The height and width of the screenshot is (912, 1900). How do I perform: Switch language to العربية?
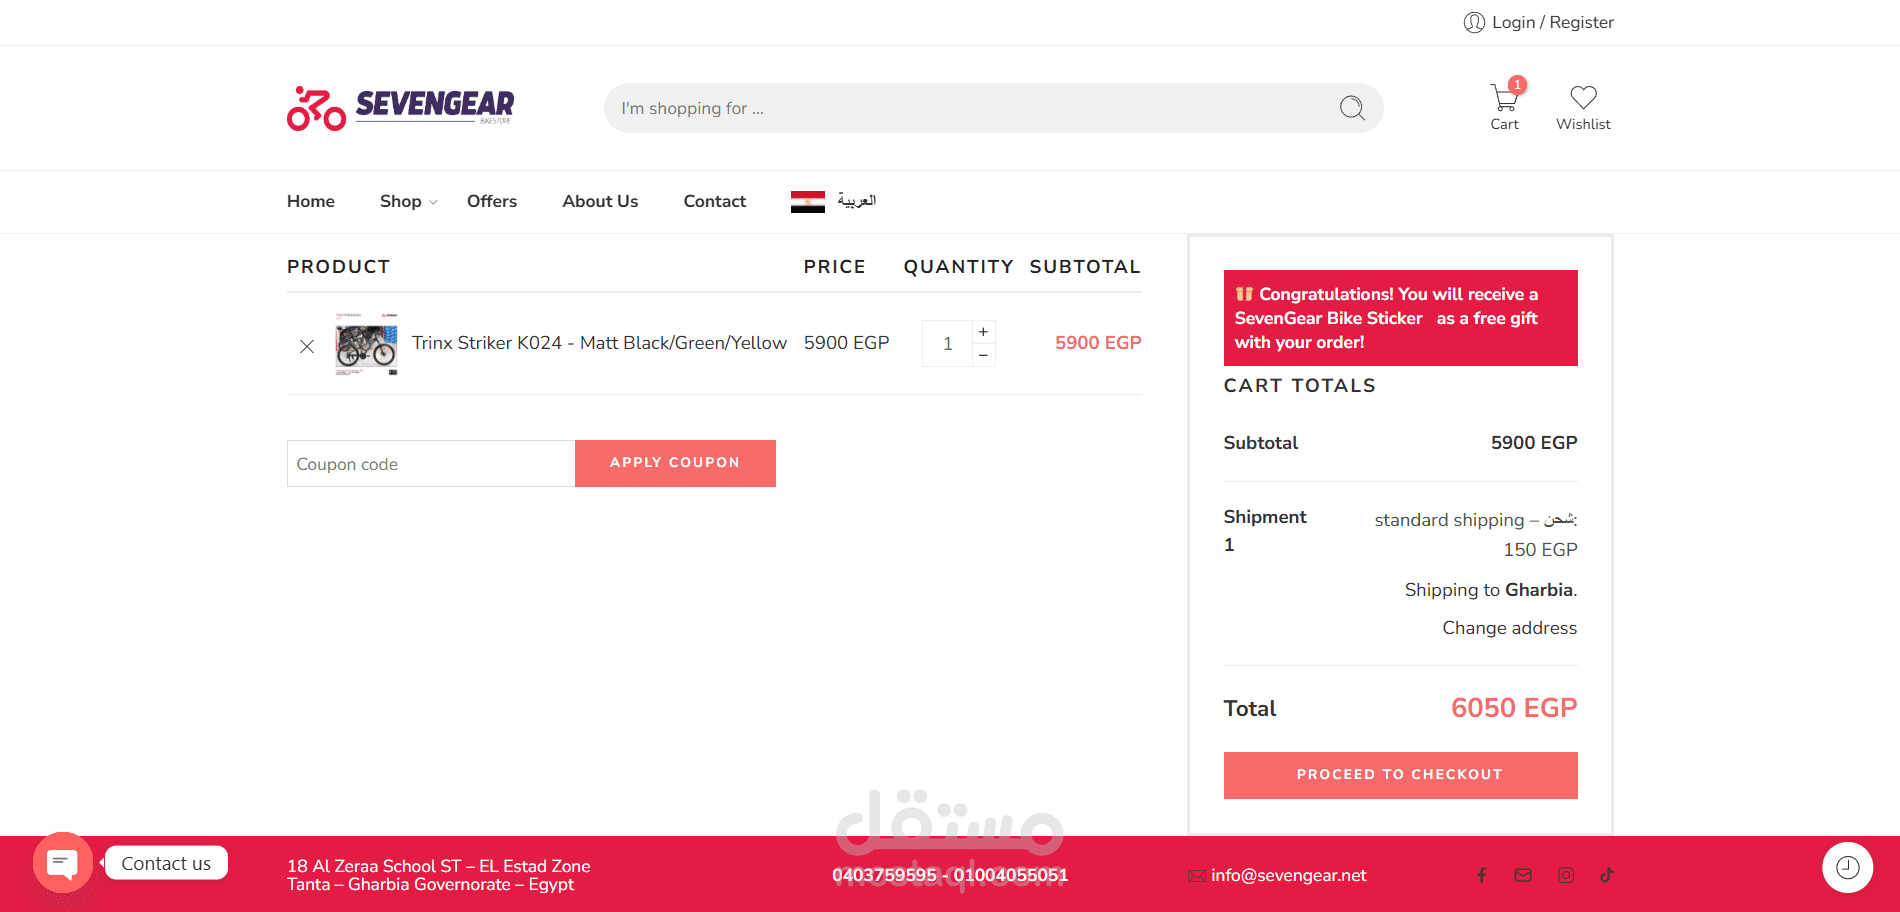(857, 201)
